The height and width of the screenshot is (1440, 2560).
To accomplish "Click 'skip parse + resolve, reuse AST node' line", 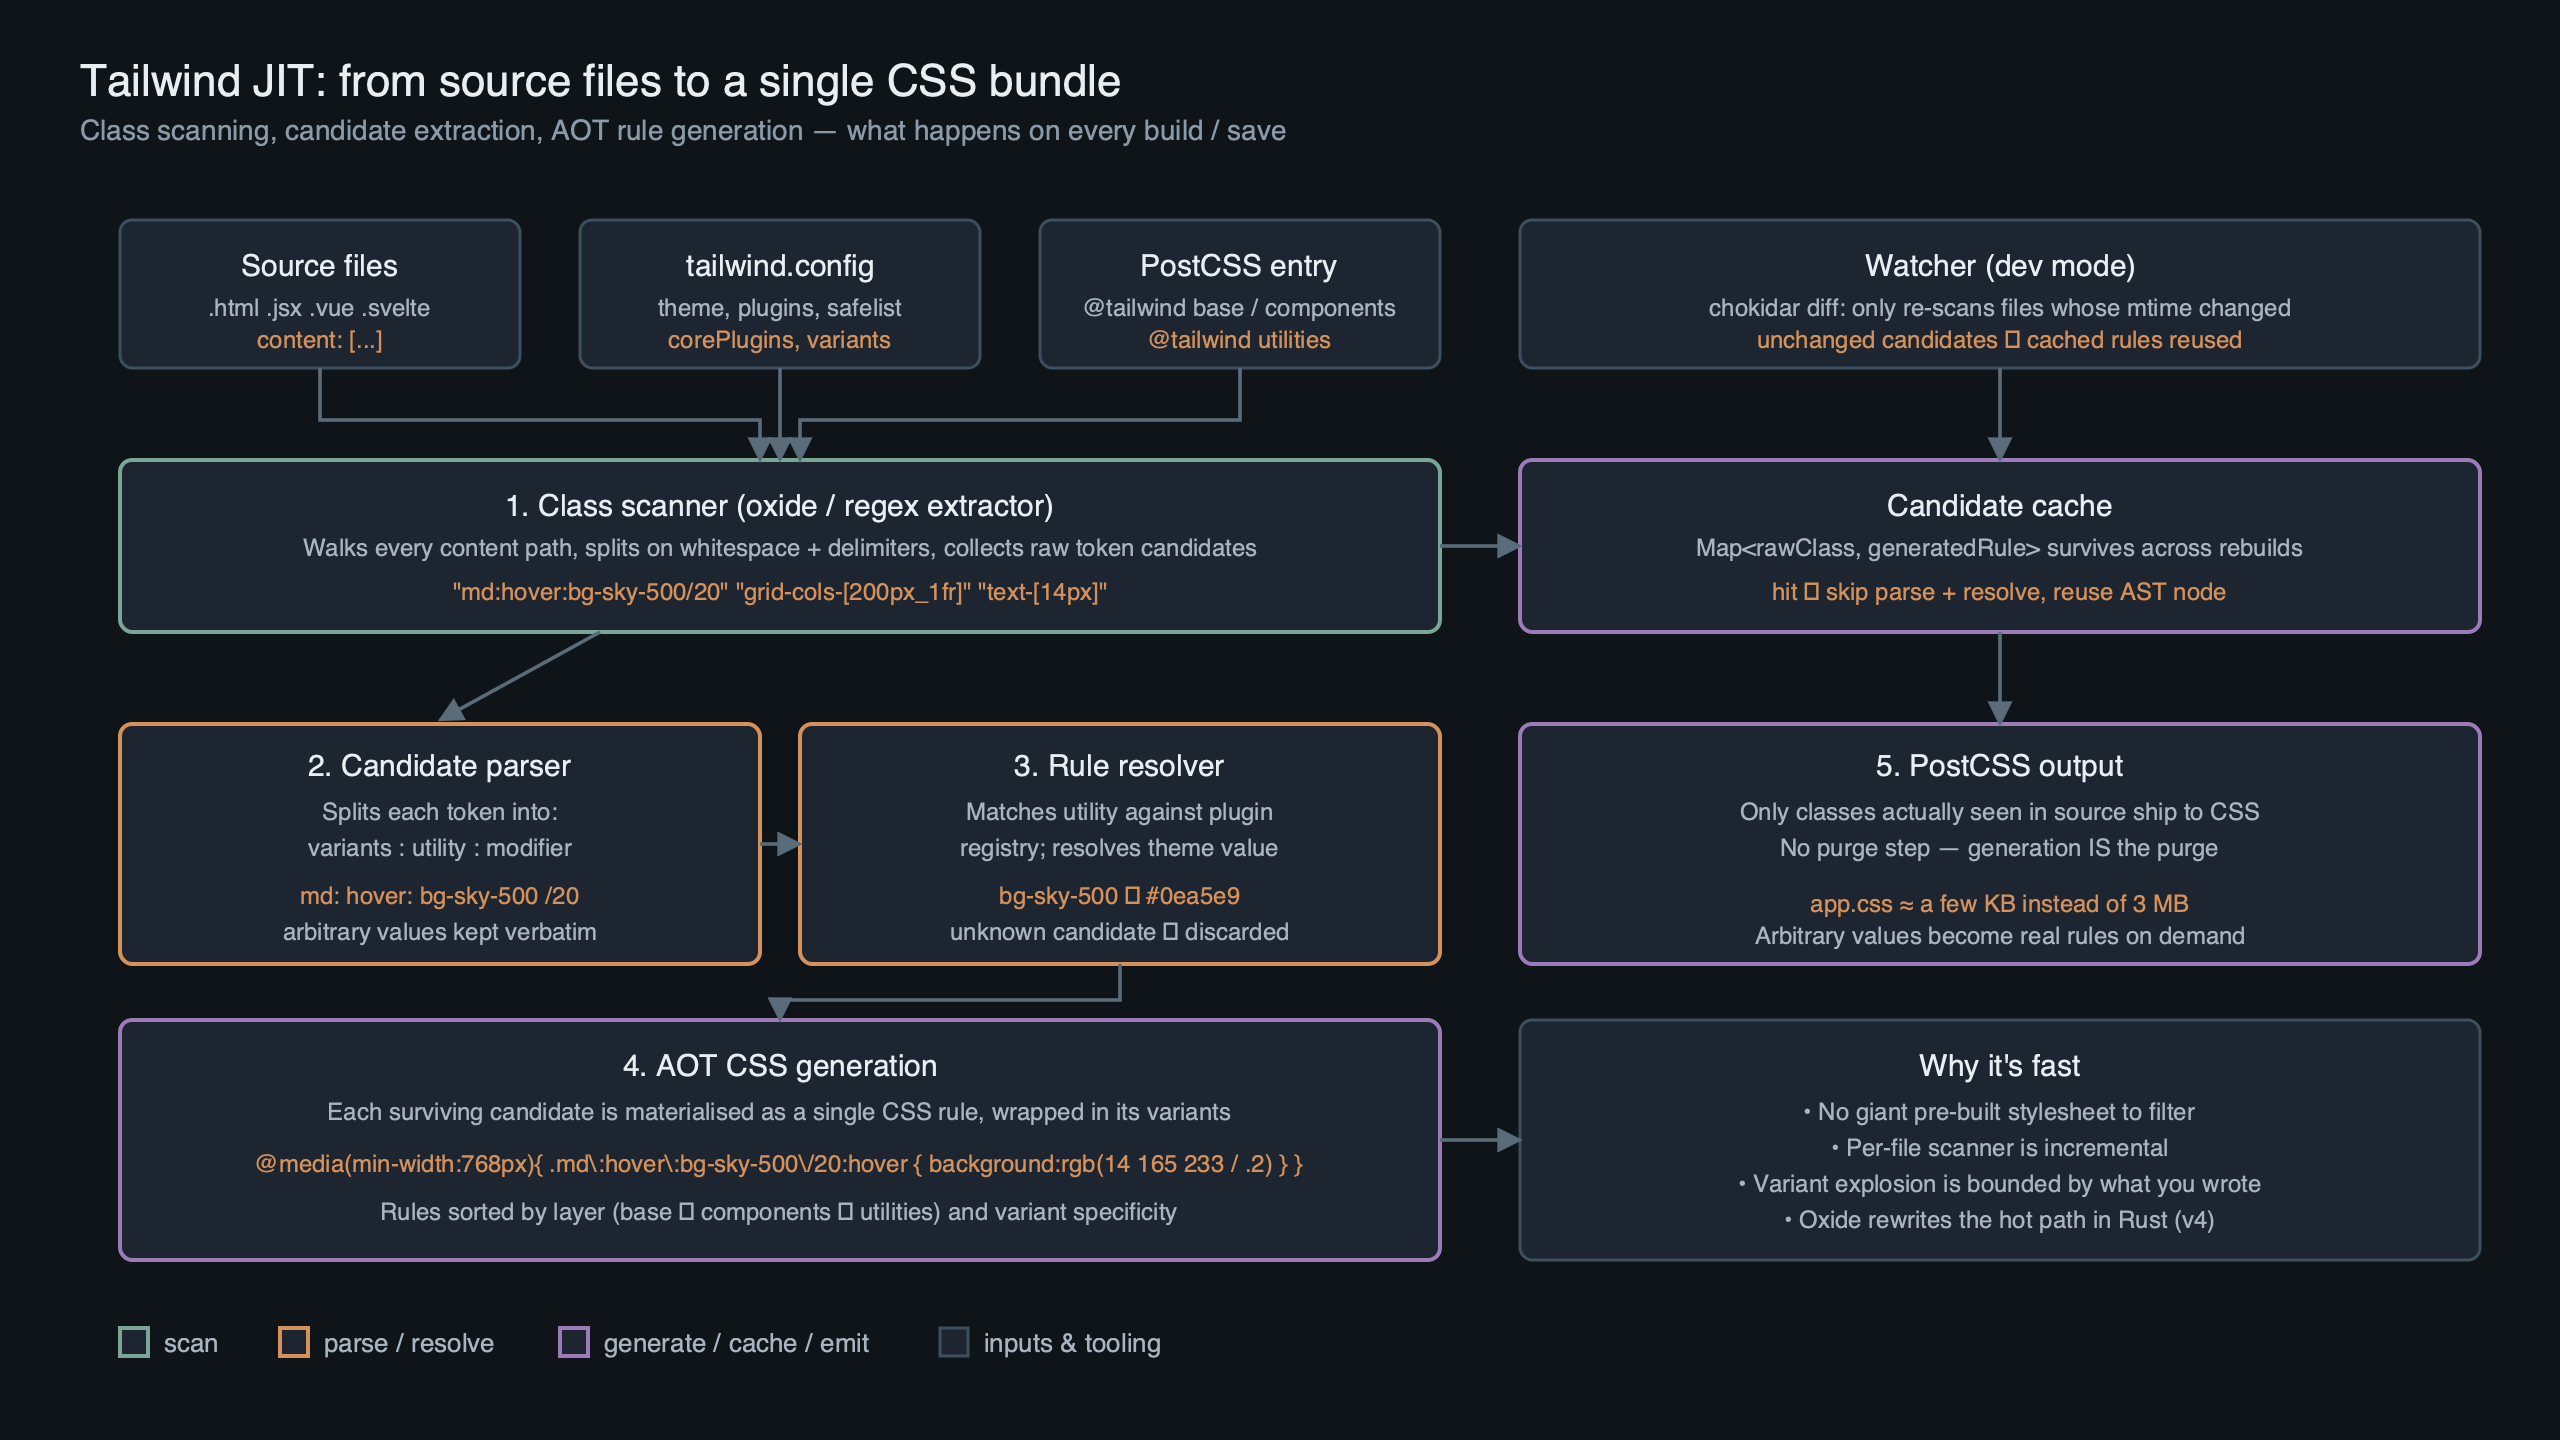I will point(1999,592).
